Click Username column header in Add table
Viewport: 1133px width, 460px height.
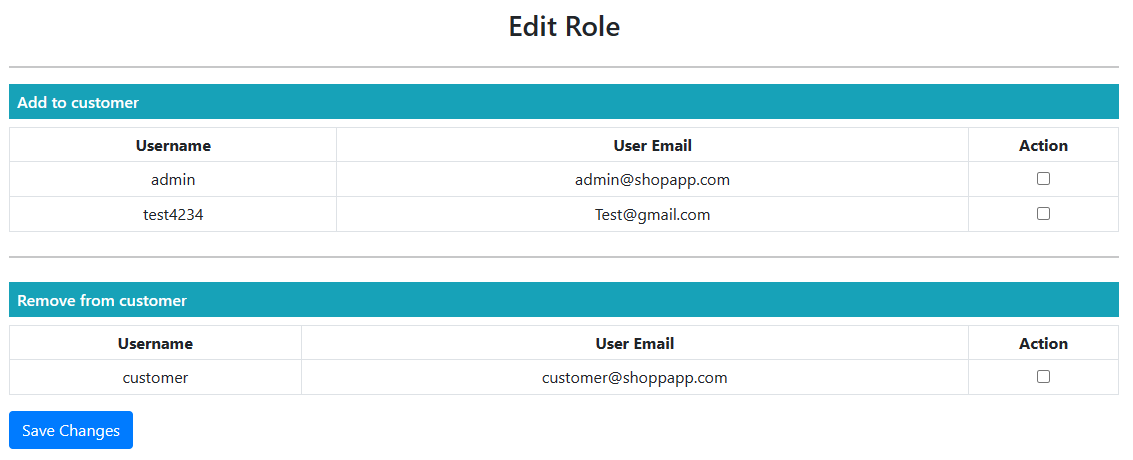[173, 145]
